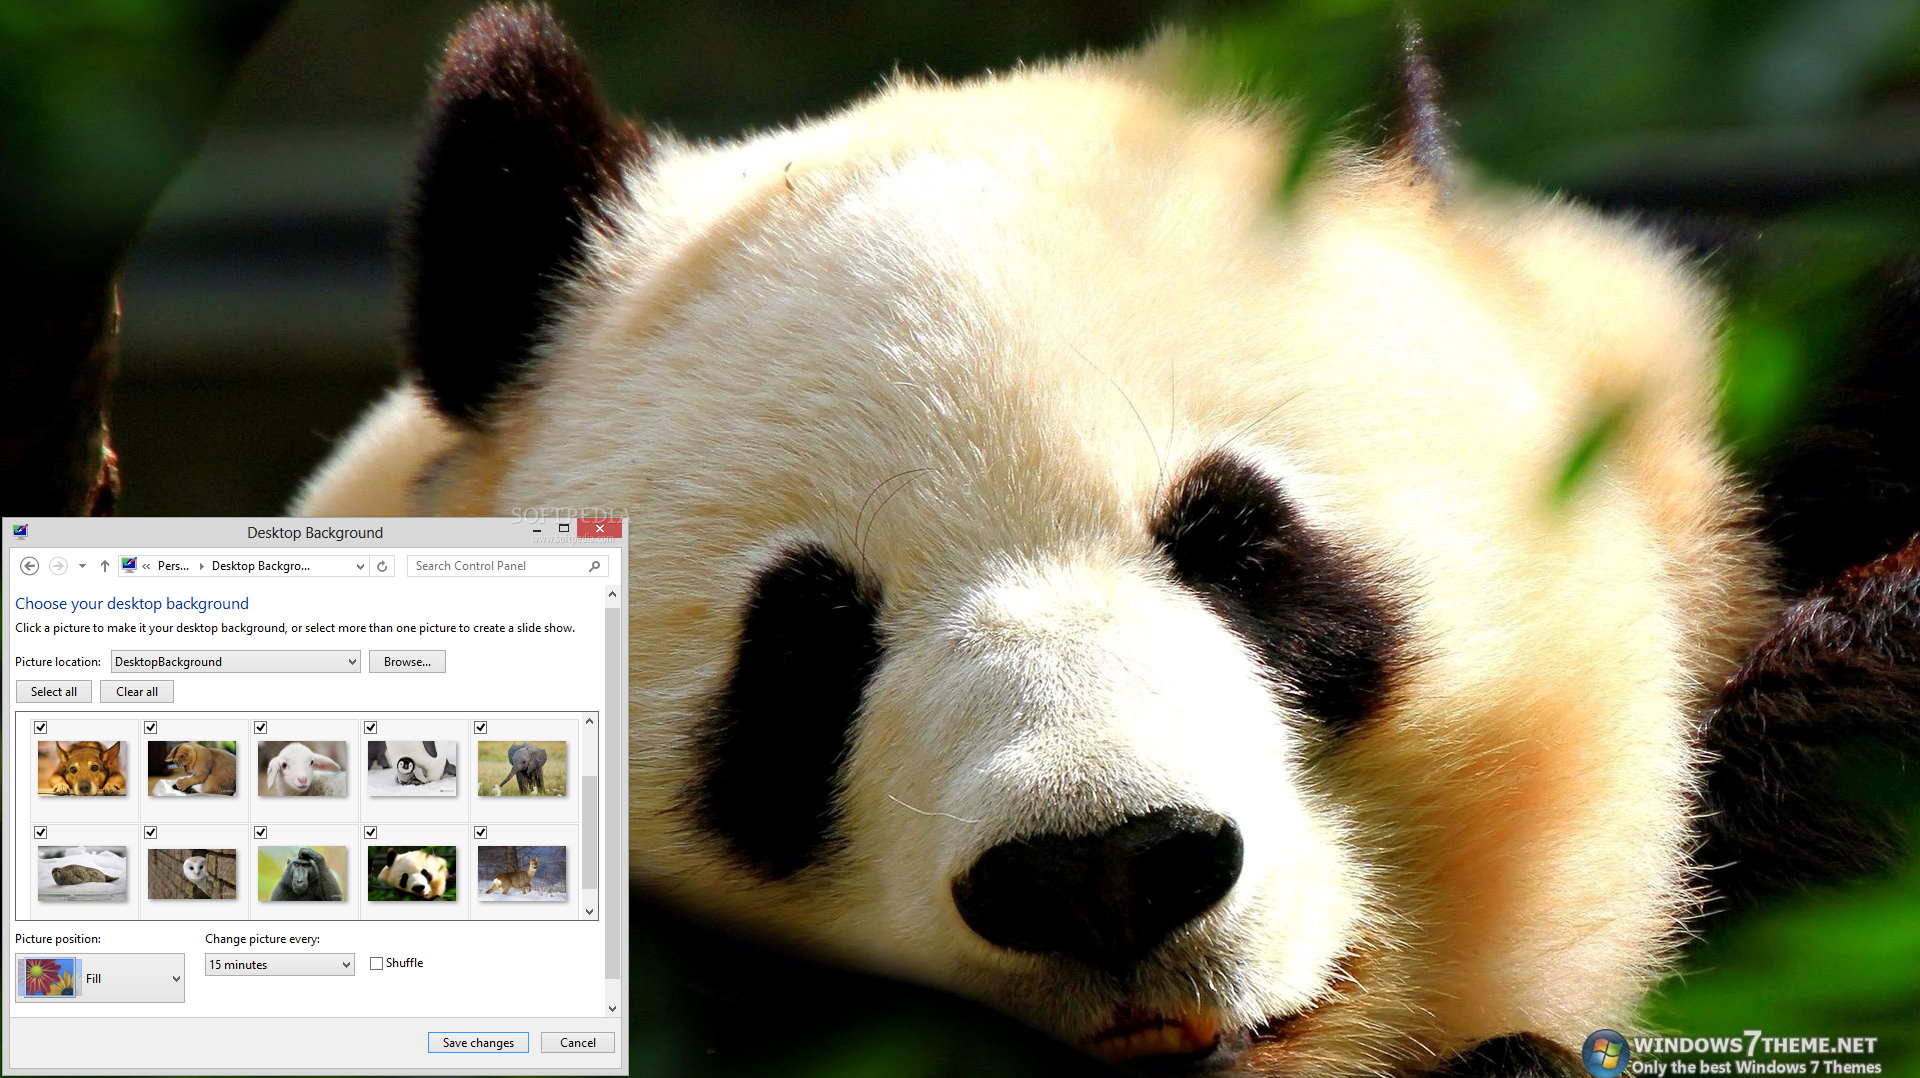Select the penguin wallpaper thumbnail

pos(412,768)
